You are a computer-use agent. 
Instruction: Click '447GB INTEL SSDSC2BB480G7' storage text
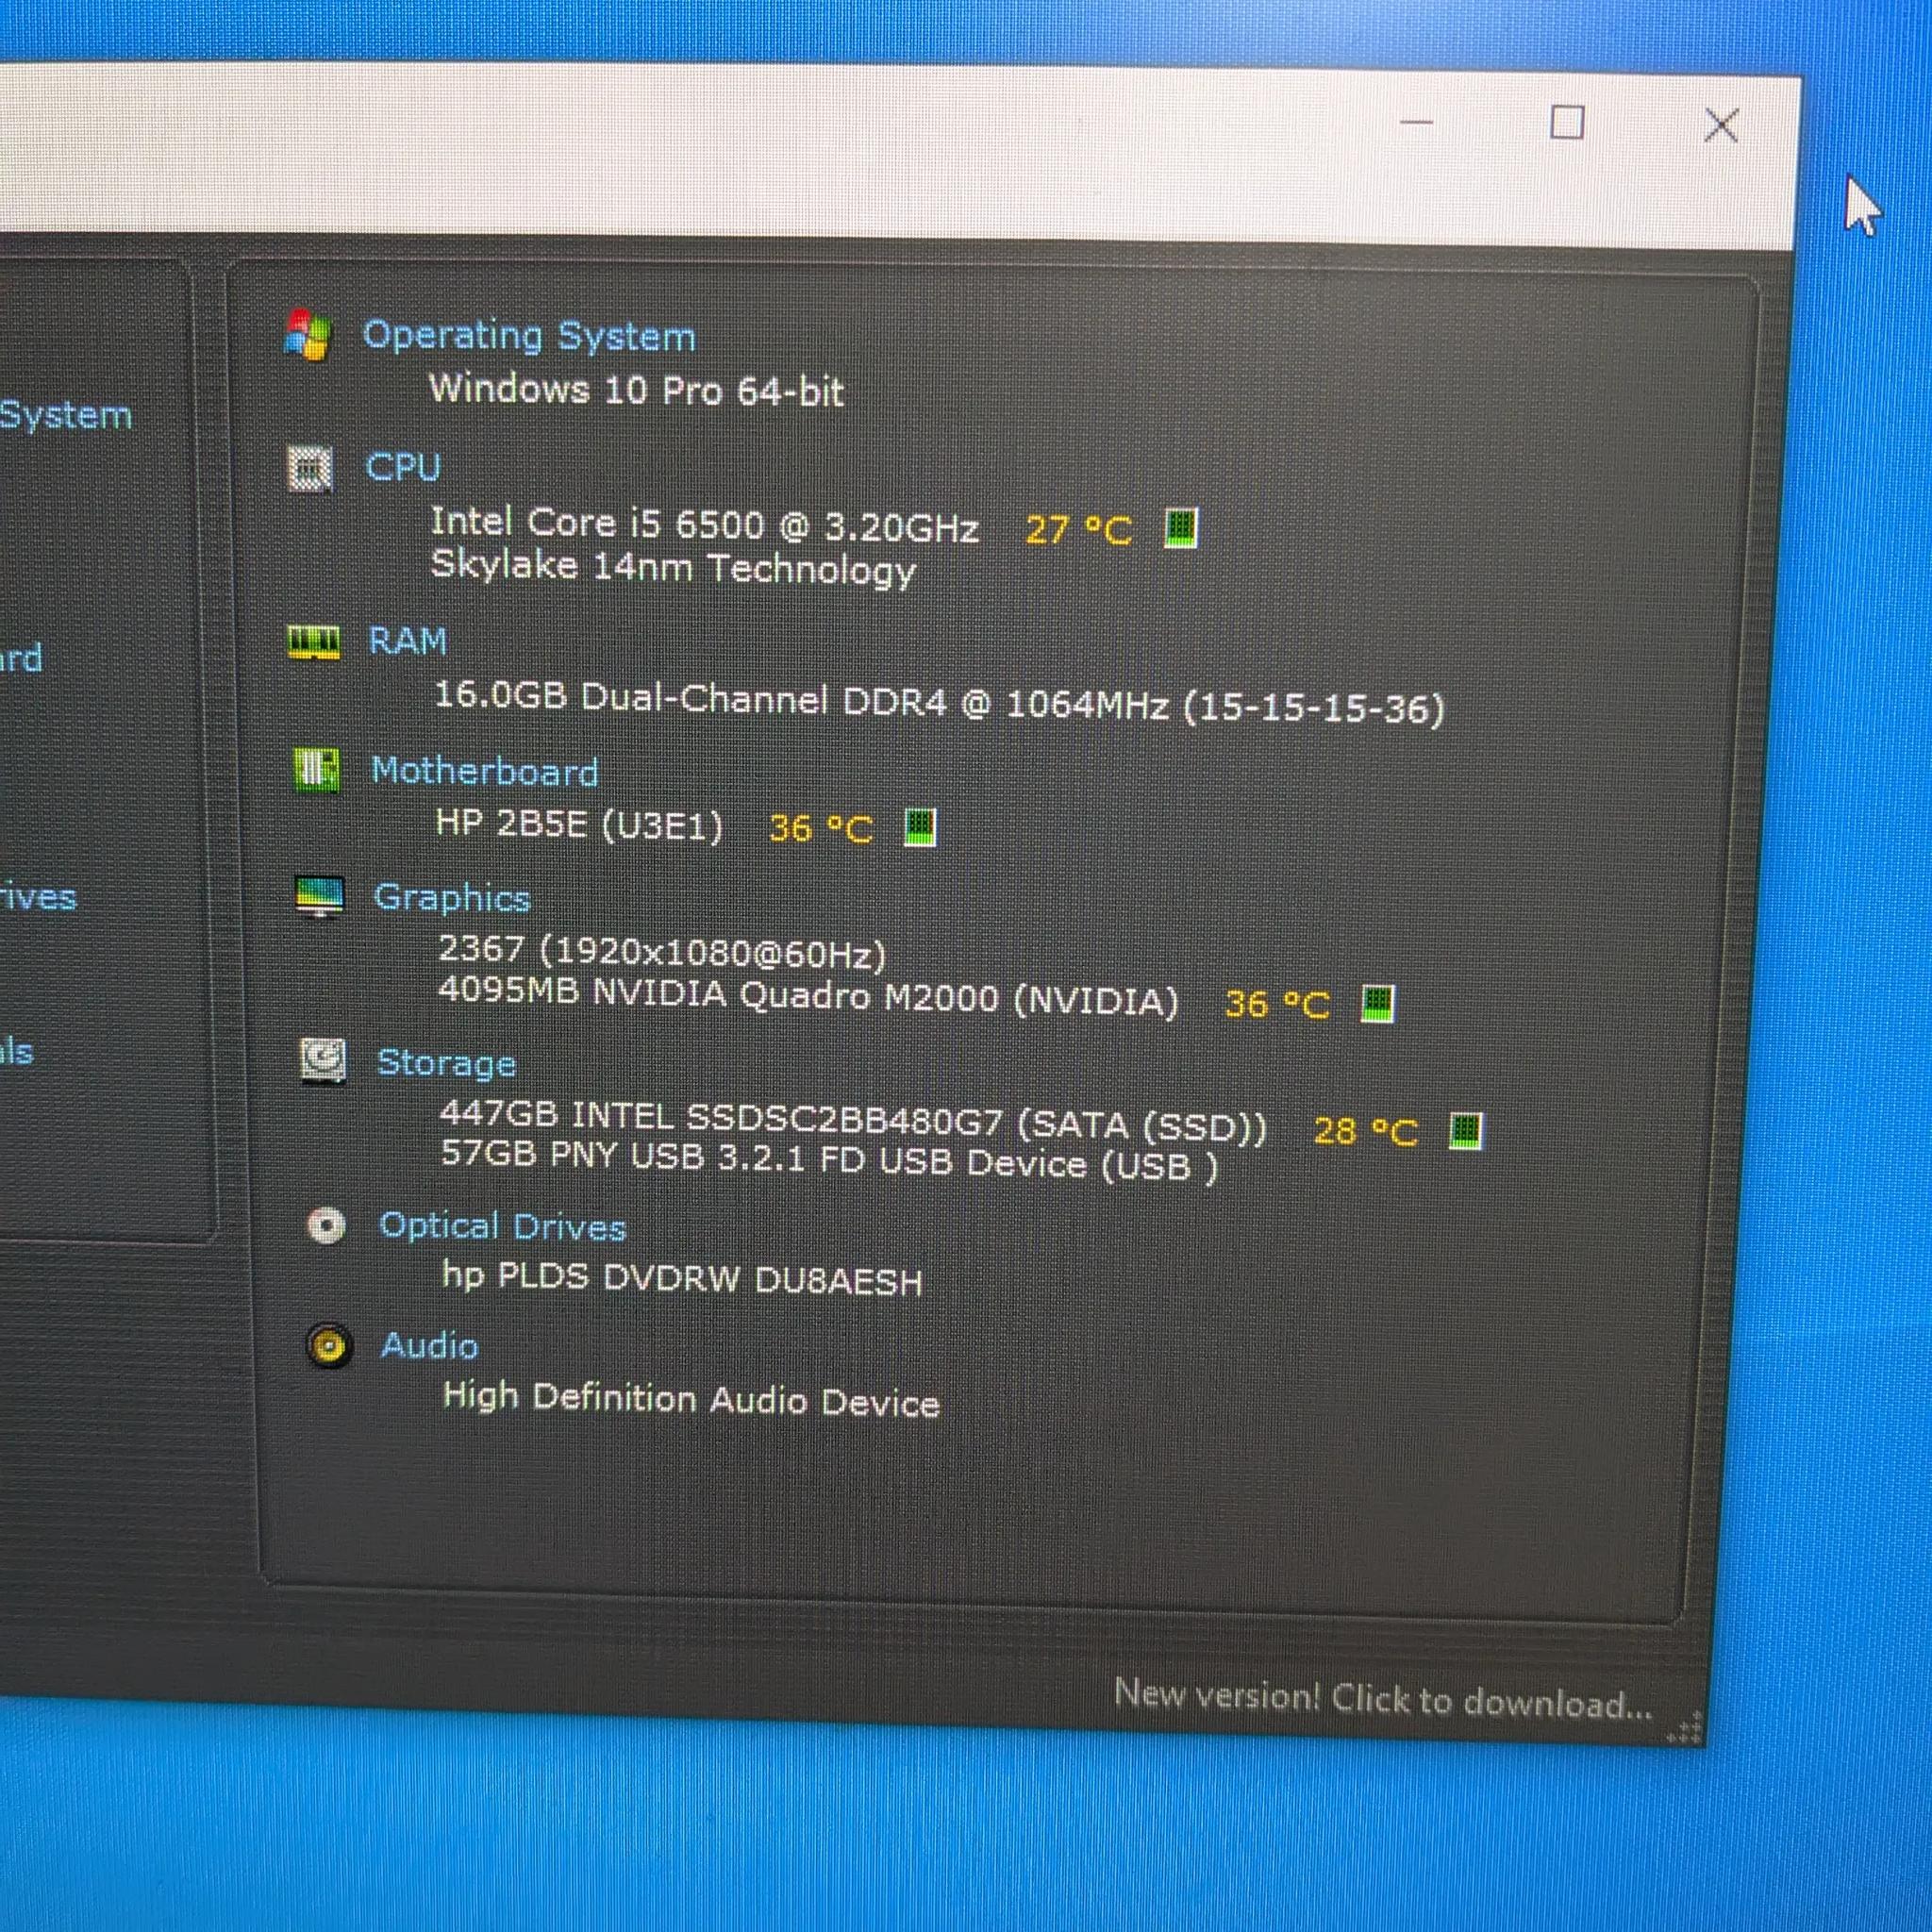click(721, 1119)
